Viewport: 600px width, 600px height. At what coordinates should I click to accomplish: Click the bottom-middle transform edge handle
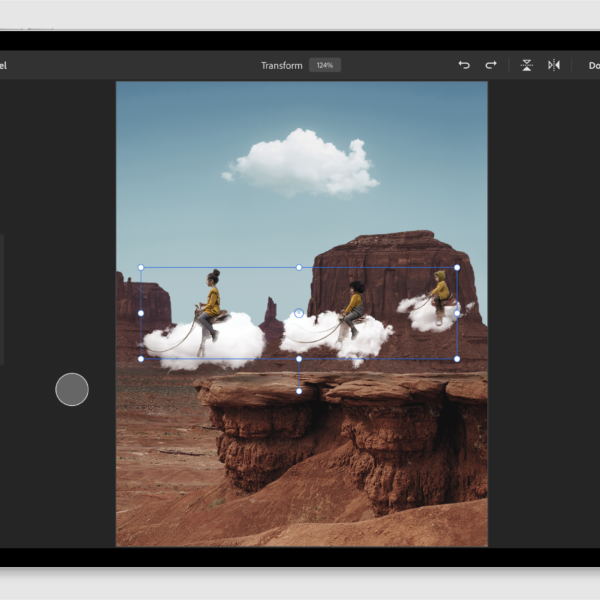299,358
